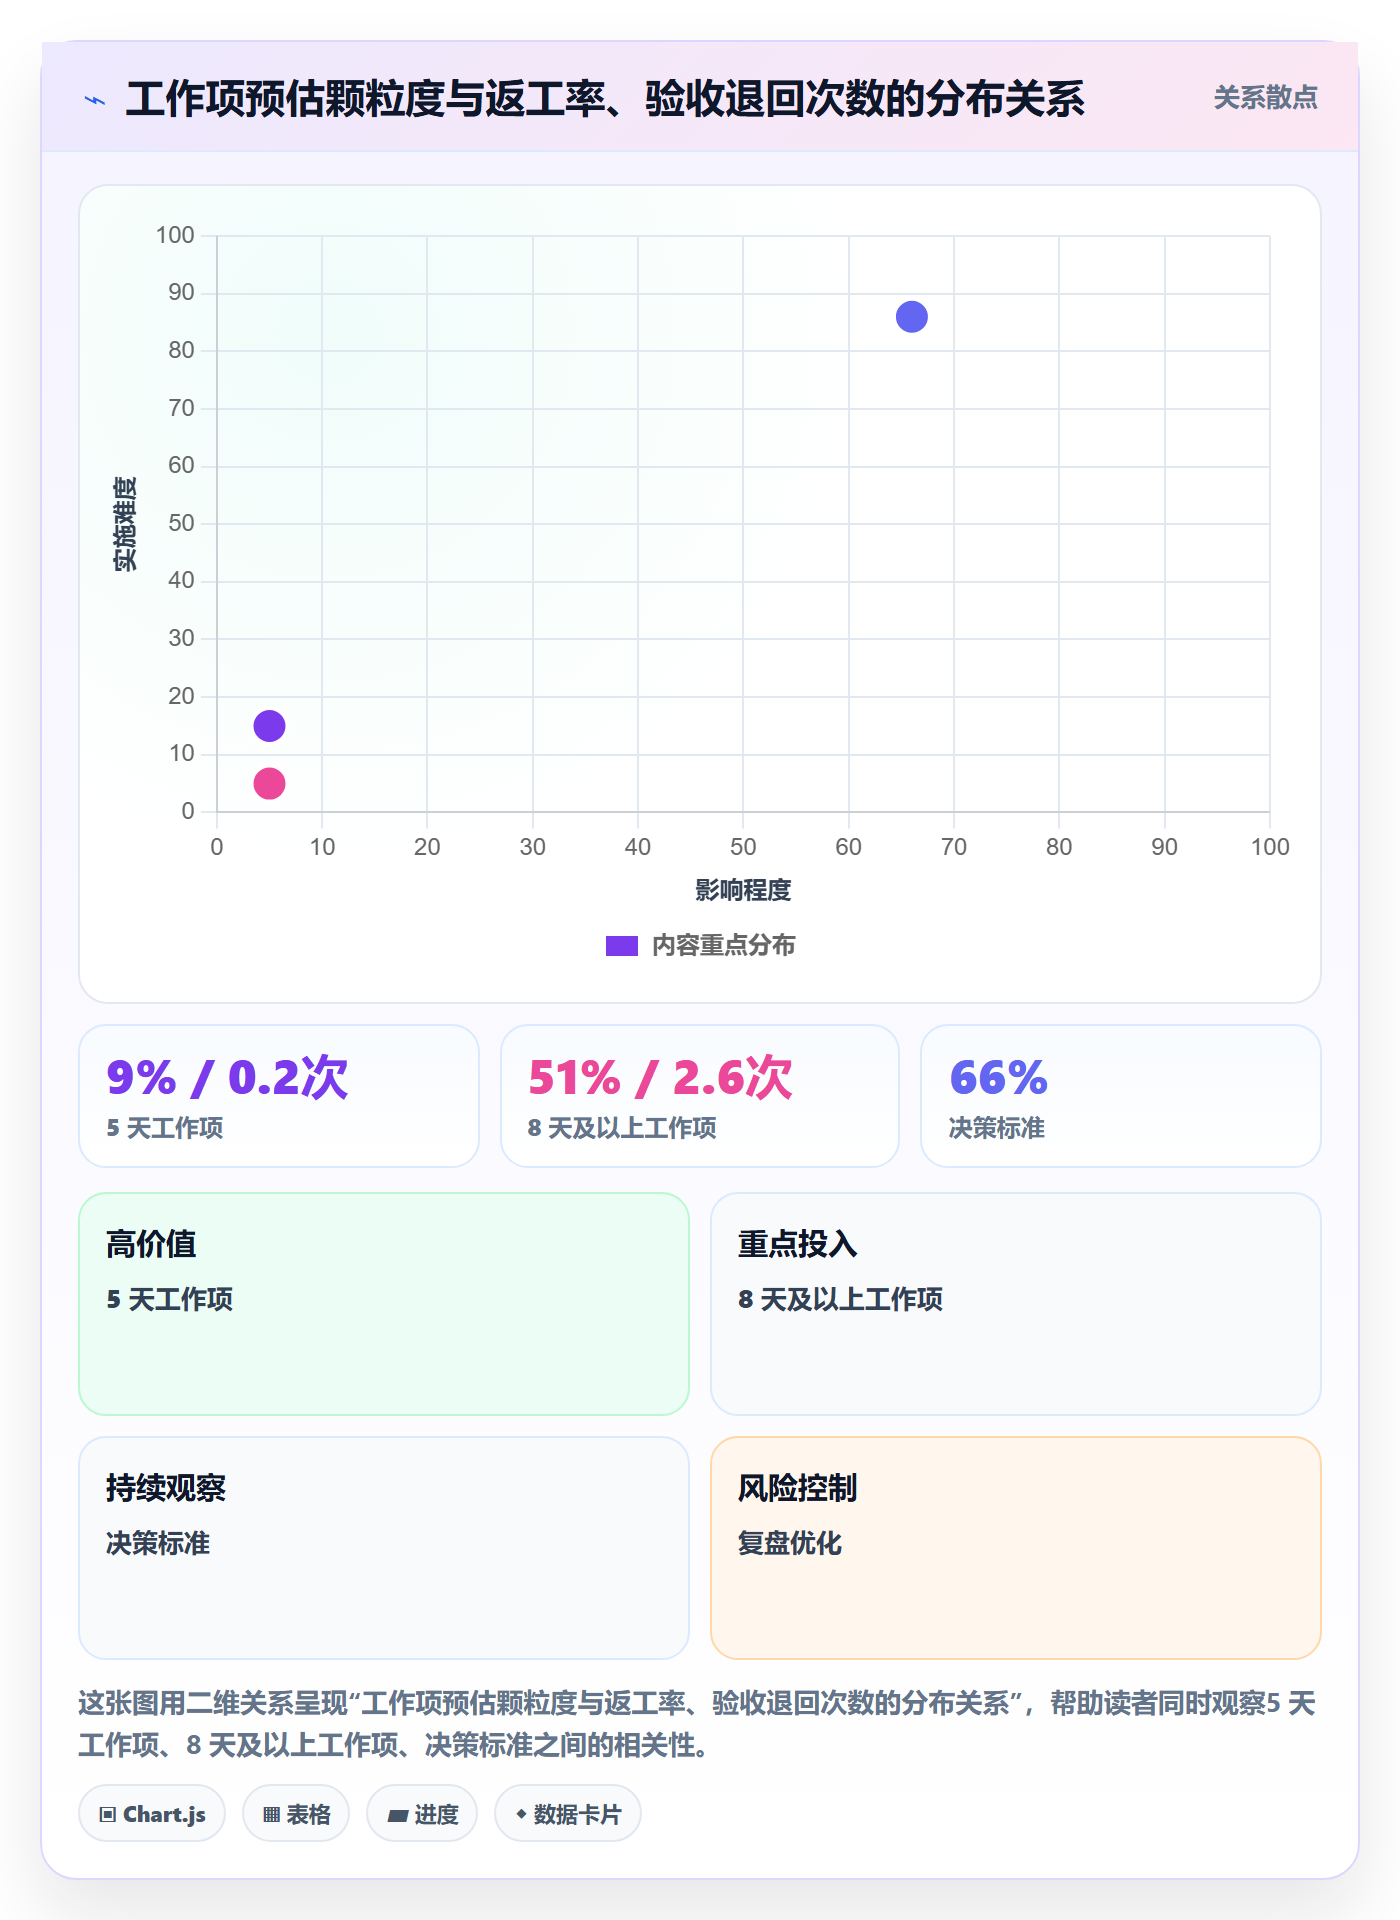Click 8 天及以上工作项 in the 重点投入 card
This screenshot has height=1920, width=1400.
coord(840,1299)
